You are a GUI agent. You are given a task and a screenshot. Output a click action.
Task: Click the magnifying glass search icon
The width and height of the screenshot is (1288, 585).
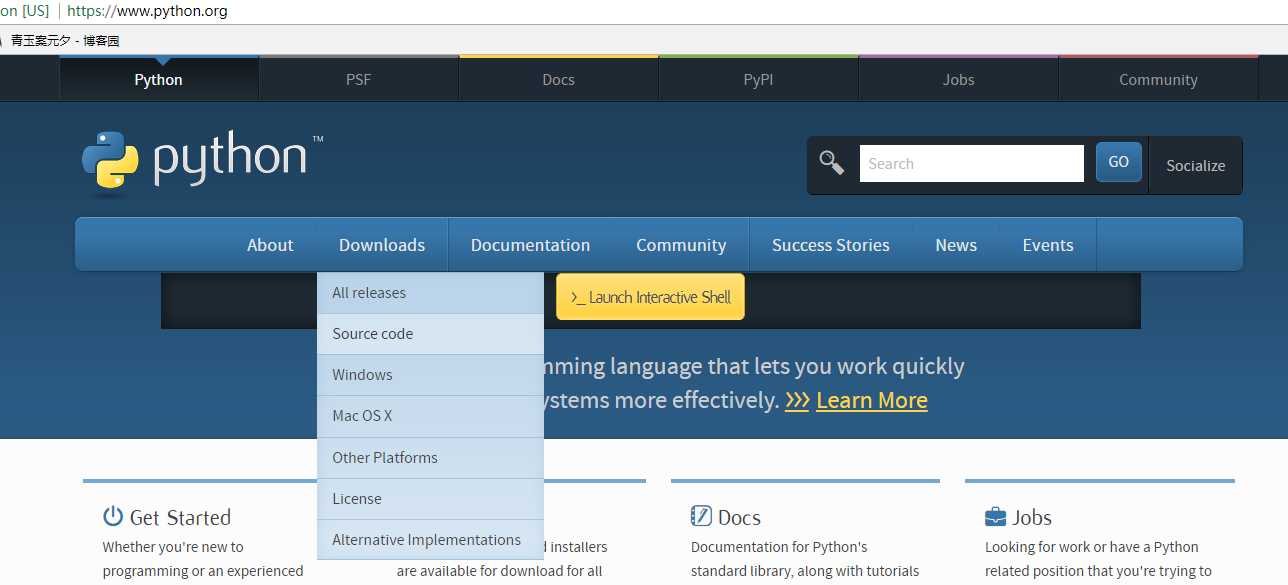832,162
